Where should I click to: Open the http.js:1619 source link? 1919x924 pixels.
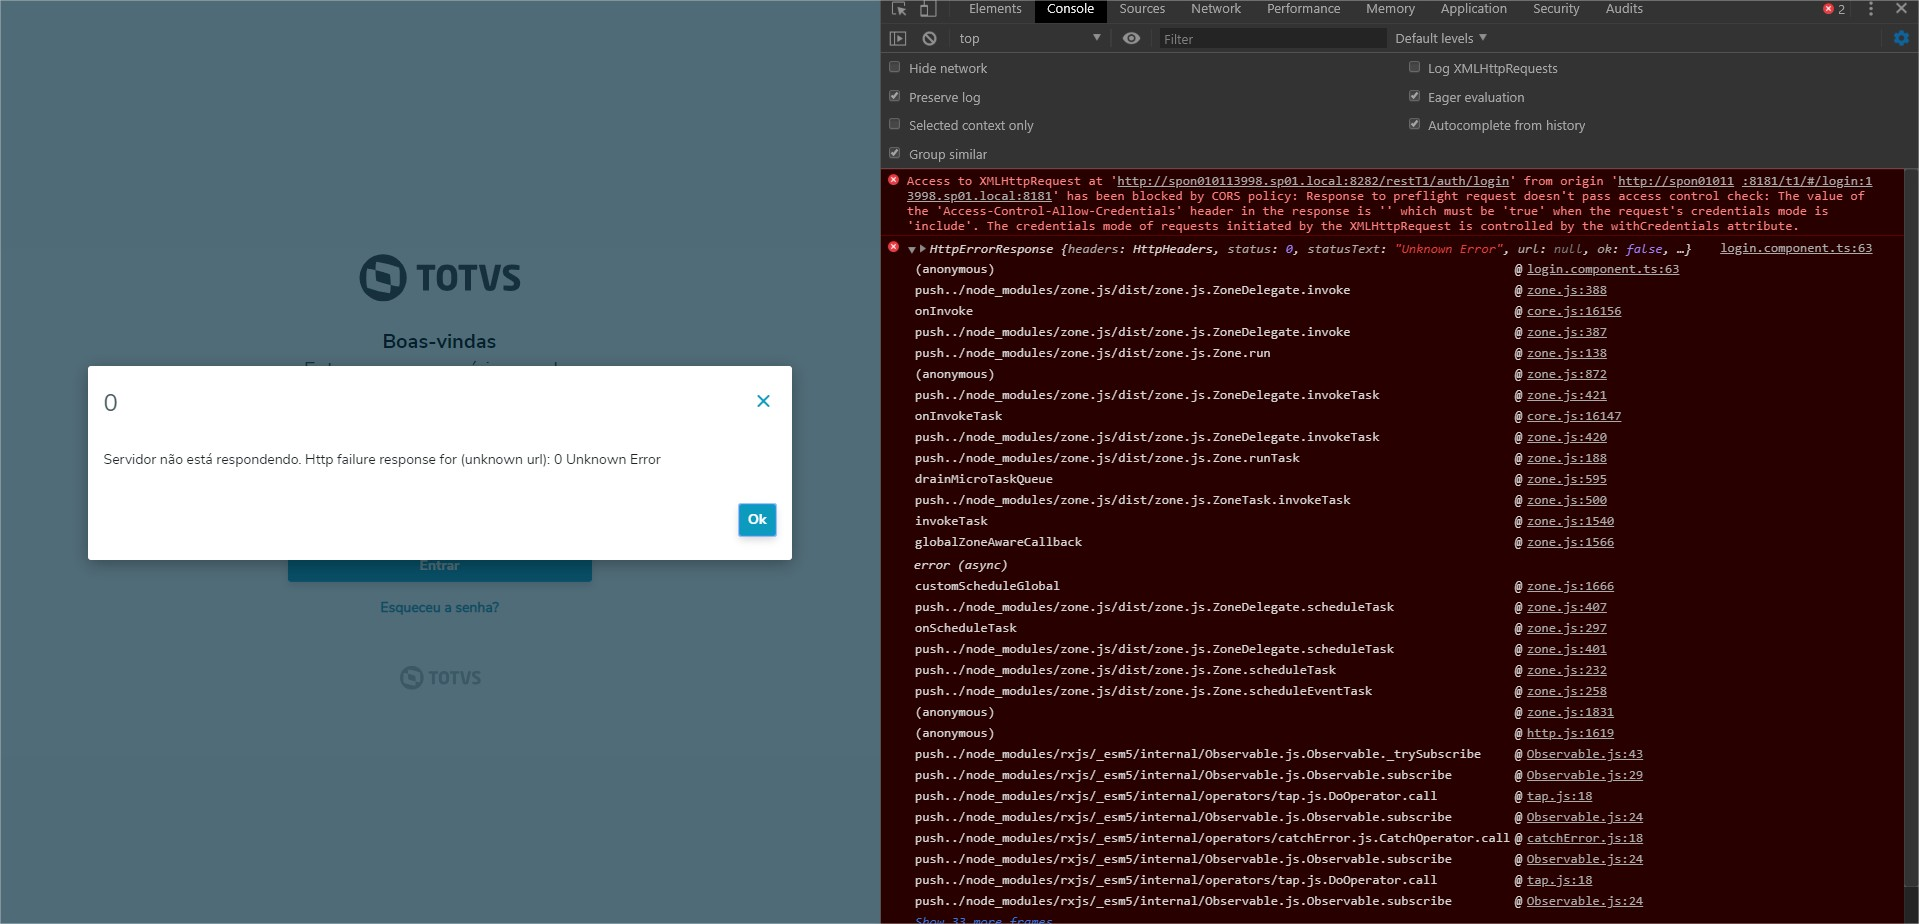tap(1570, 733)
